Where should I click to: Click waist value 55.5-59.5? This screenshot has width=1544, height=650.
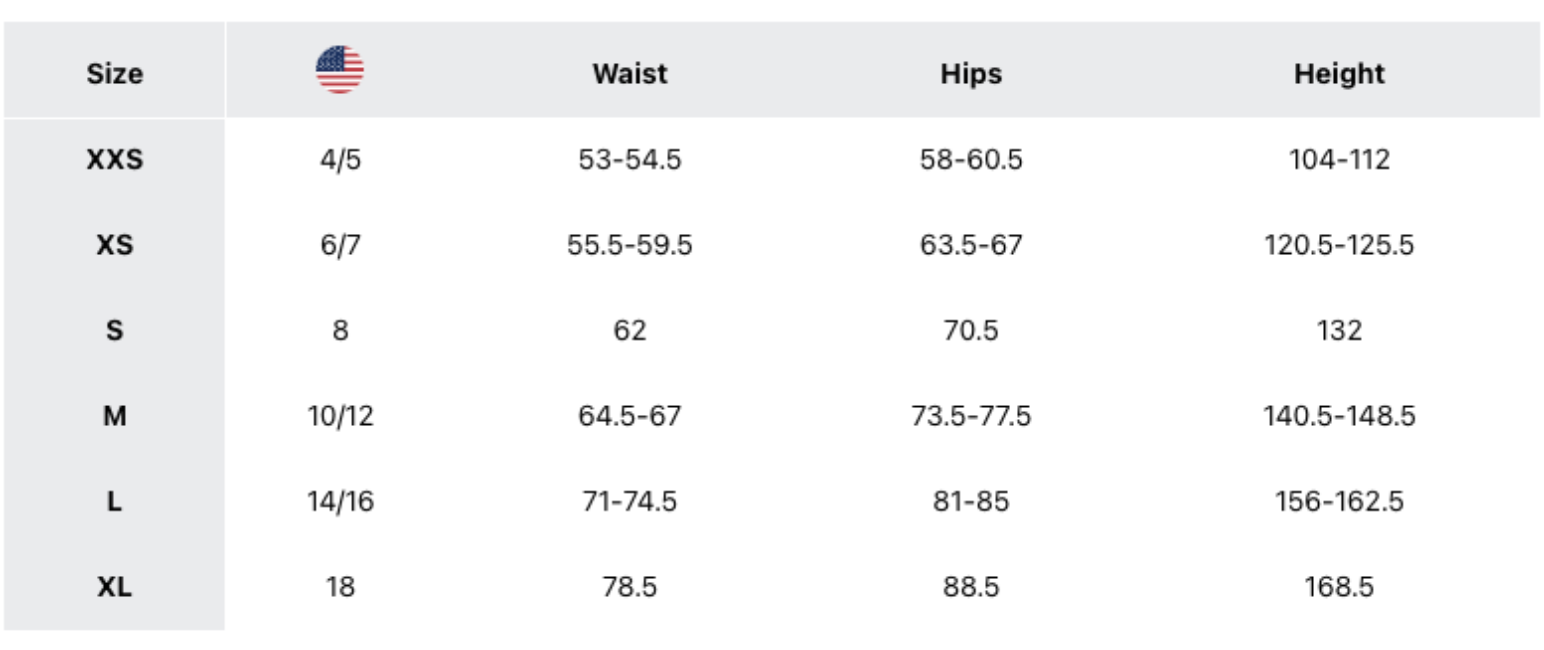point(630,245)
